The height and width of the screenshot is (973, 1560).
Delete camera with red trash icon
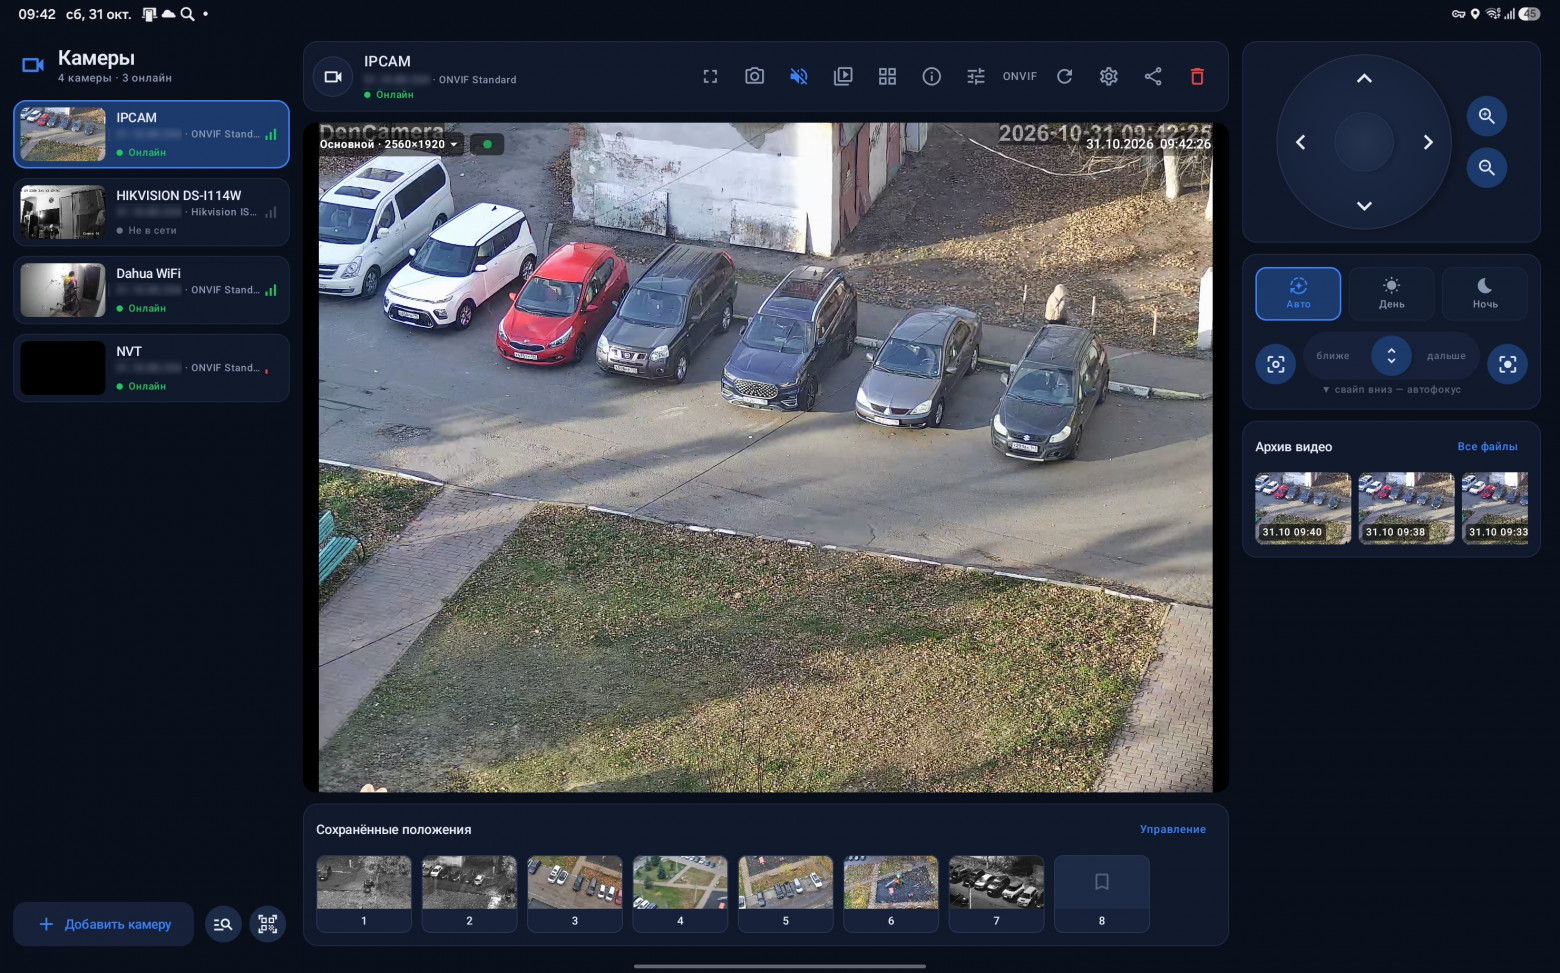point(1197,76)
